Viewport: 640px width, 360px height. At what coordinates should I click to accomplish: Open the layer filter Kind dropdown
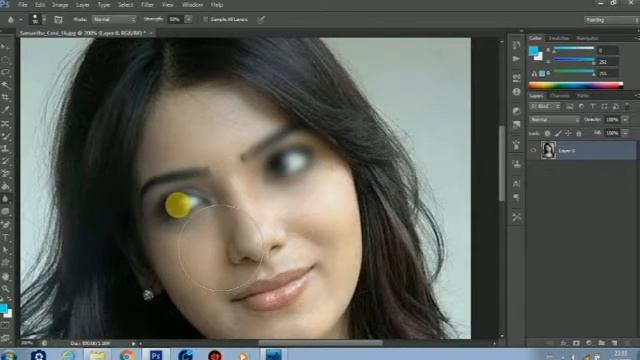(x=545, y=107)
